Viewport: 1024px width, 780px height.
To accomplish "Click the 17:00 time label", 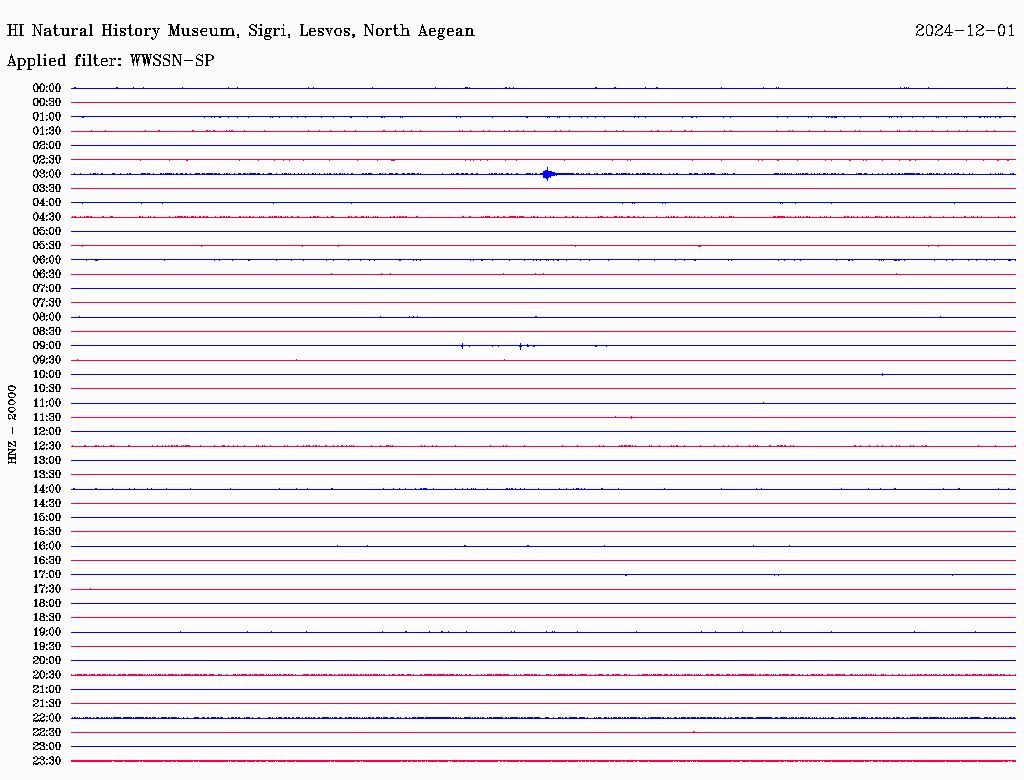I will click(x=47, y=574).
